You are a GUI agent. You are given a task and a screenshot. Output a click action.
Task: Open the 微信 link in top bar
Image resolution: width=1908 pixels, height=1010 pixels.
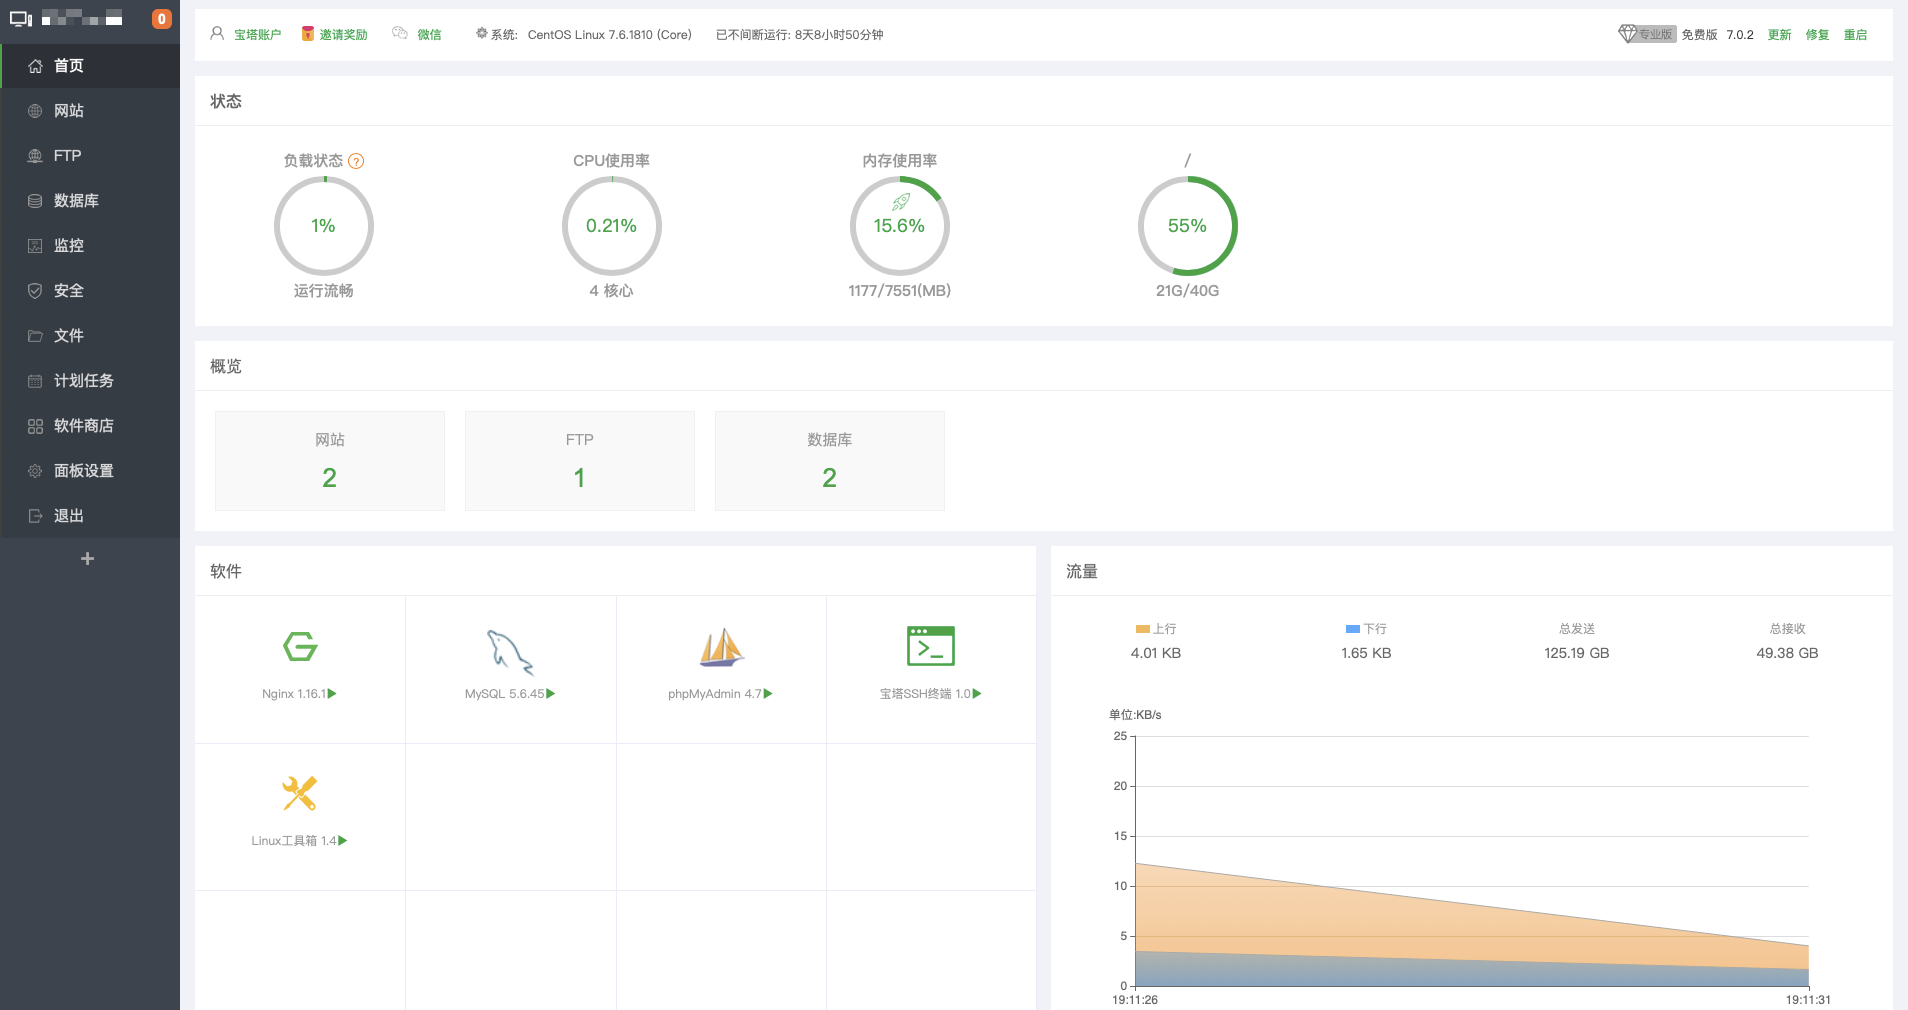(x=429, y=35)
